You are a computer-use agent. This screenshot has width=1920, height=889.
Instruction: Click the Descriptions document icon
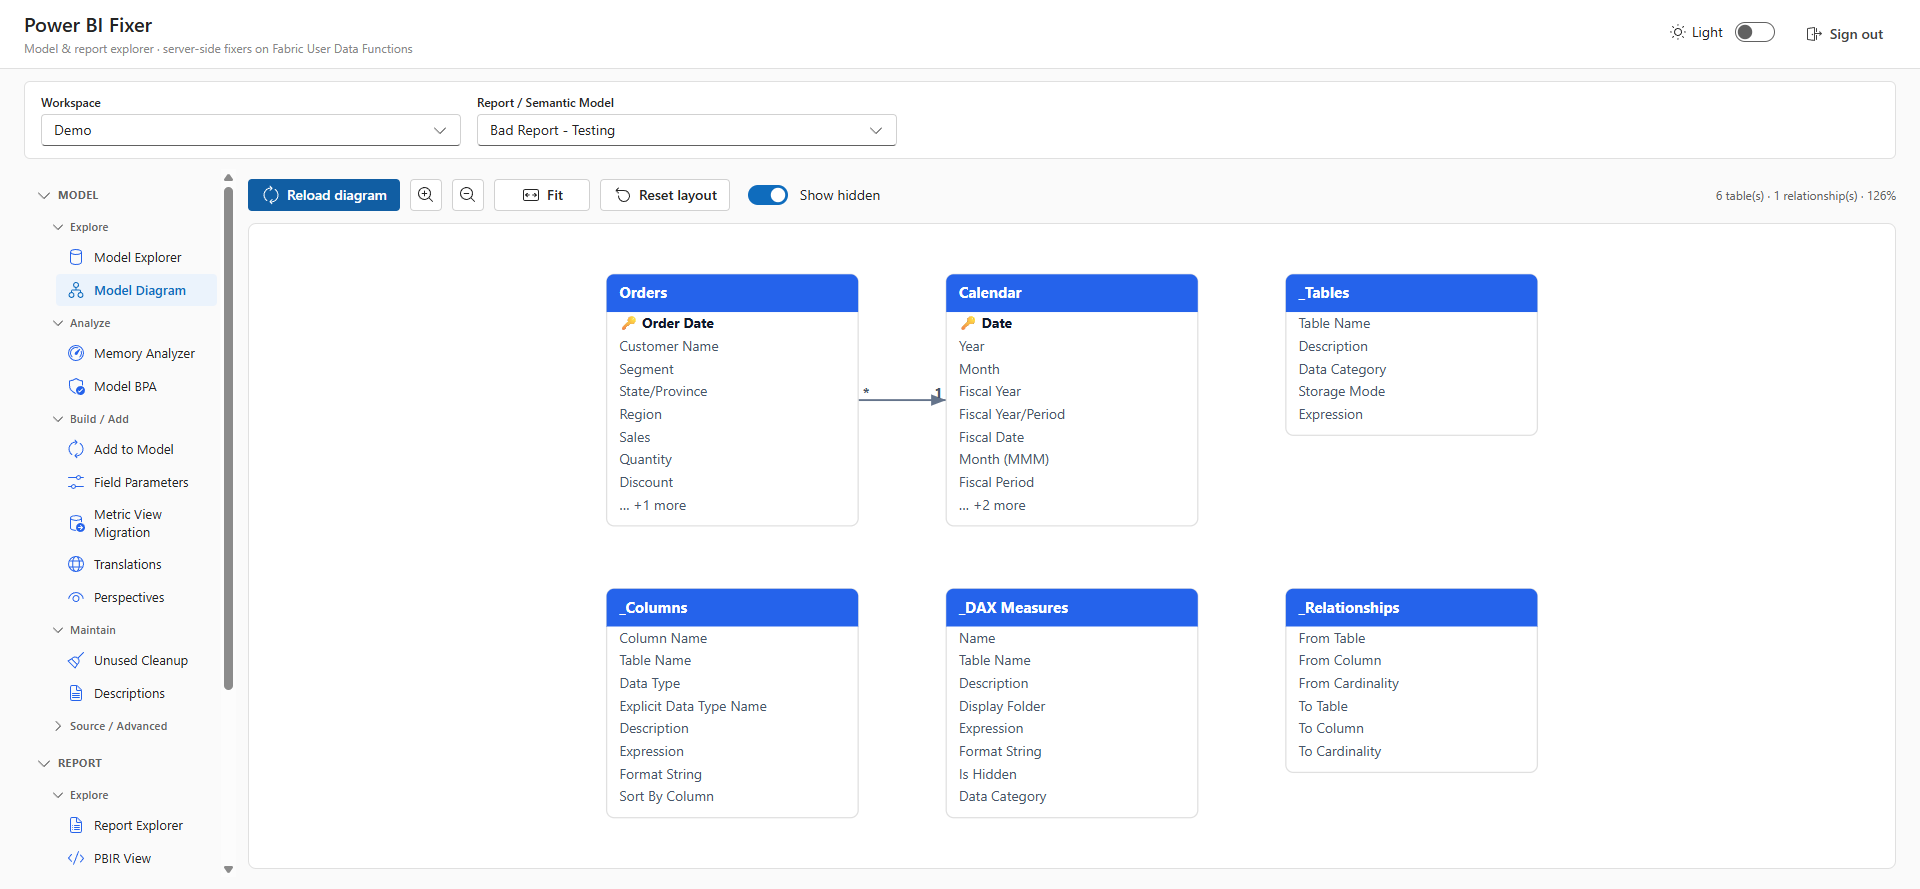[x=76, y=693]
